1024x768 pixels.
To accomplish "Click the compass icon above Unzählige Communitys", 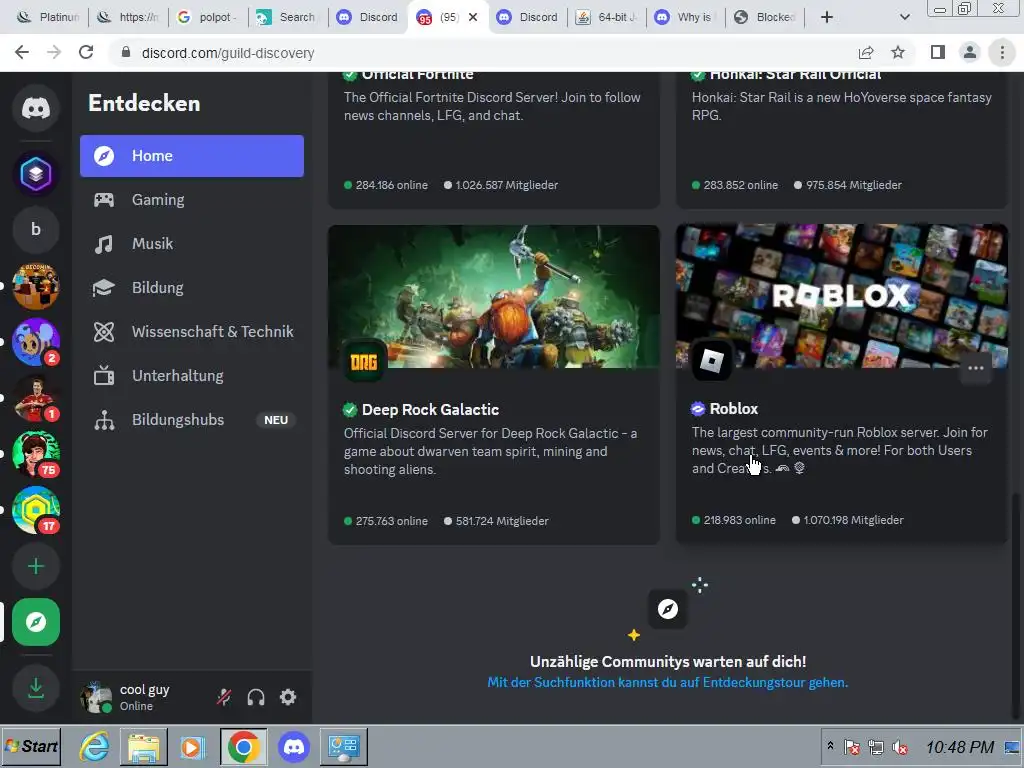I will point(667,609).
